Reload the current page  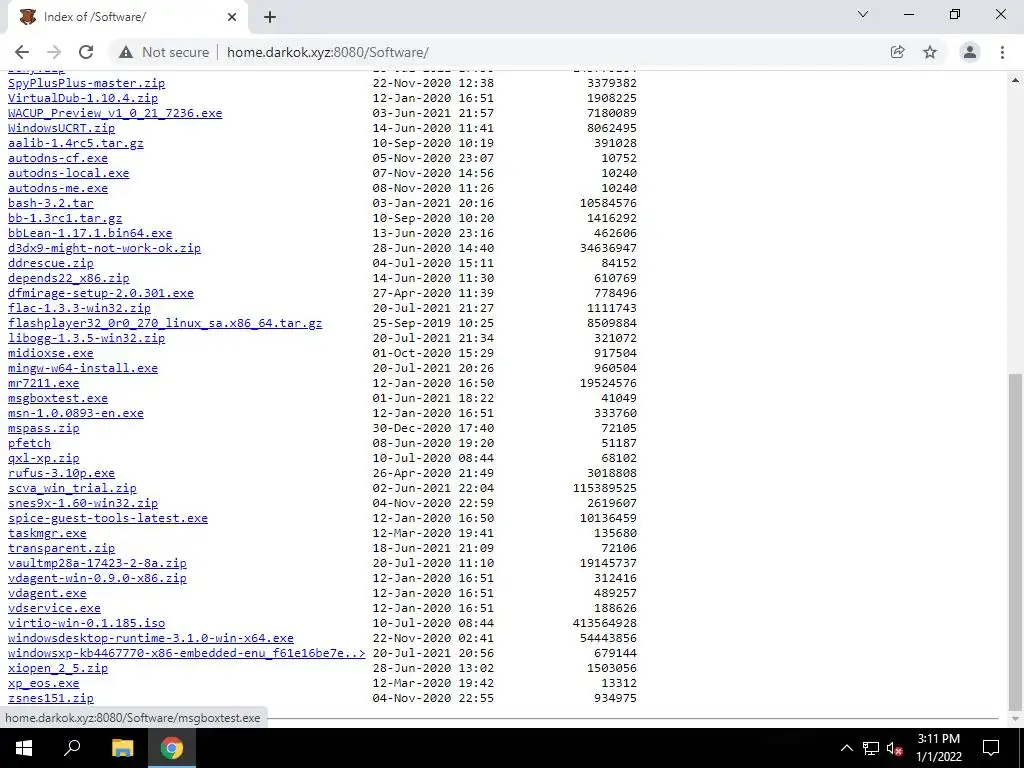point(86,52)
